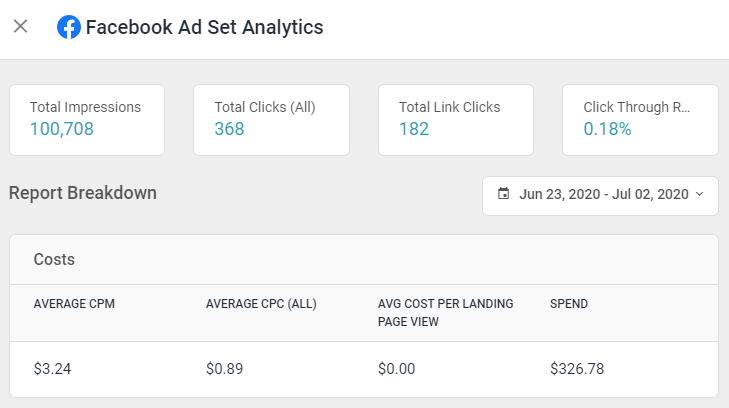729x408 pixels.
Task: Click the $326.78 spend value
Action: pyautogui.click(x=577, y=369)
